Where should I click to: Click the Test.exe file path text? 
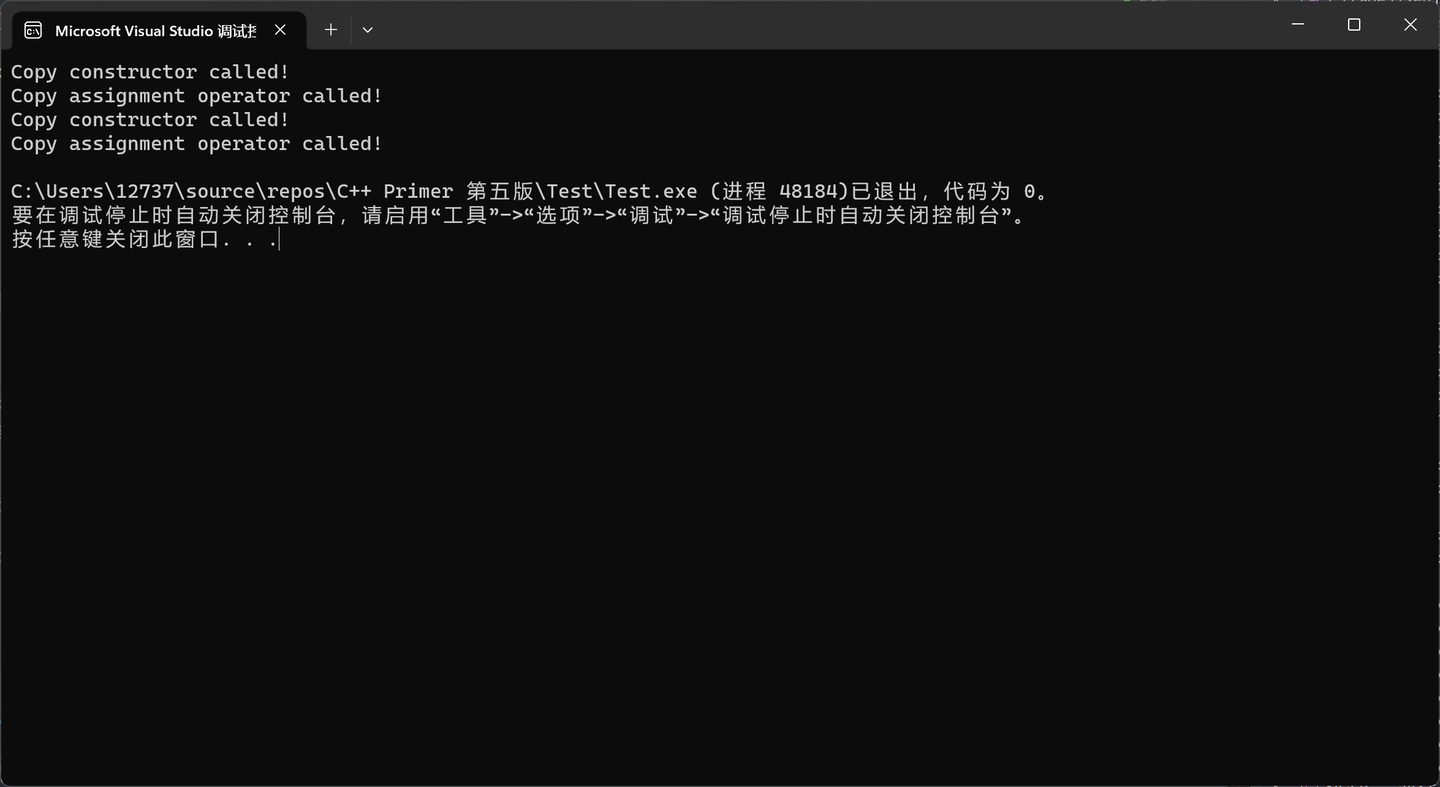350,190
